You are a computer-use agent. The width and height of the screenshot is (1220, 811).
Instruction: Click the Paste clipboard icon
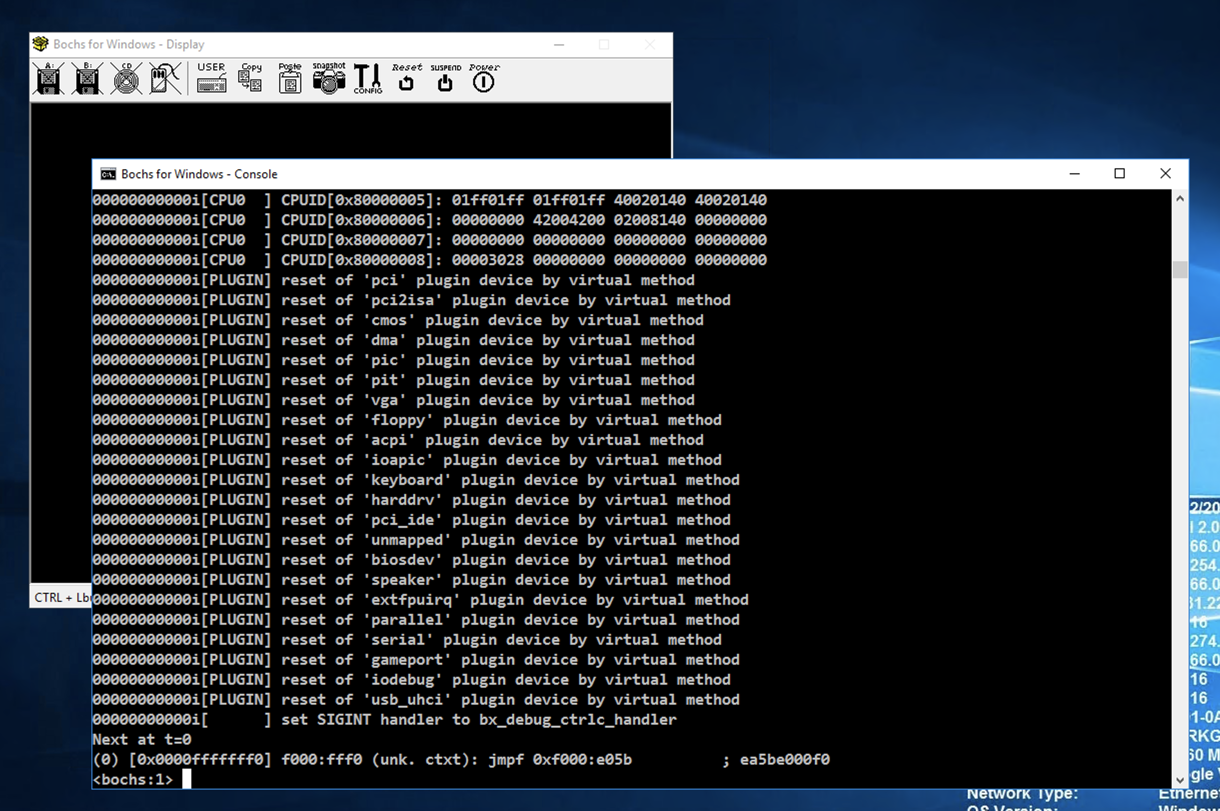pyautogui.click(x=290, y=78)
